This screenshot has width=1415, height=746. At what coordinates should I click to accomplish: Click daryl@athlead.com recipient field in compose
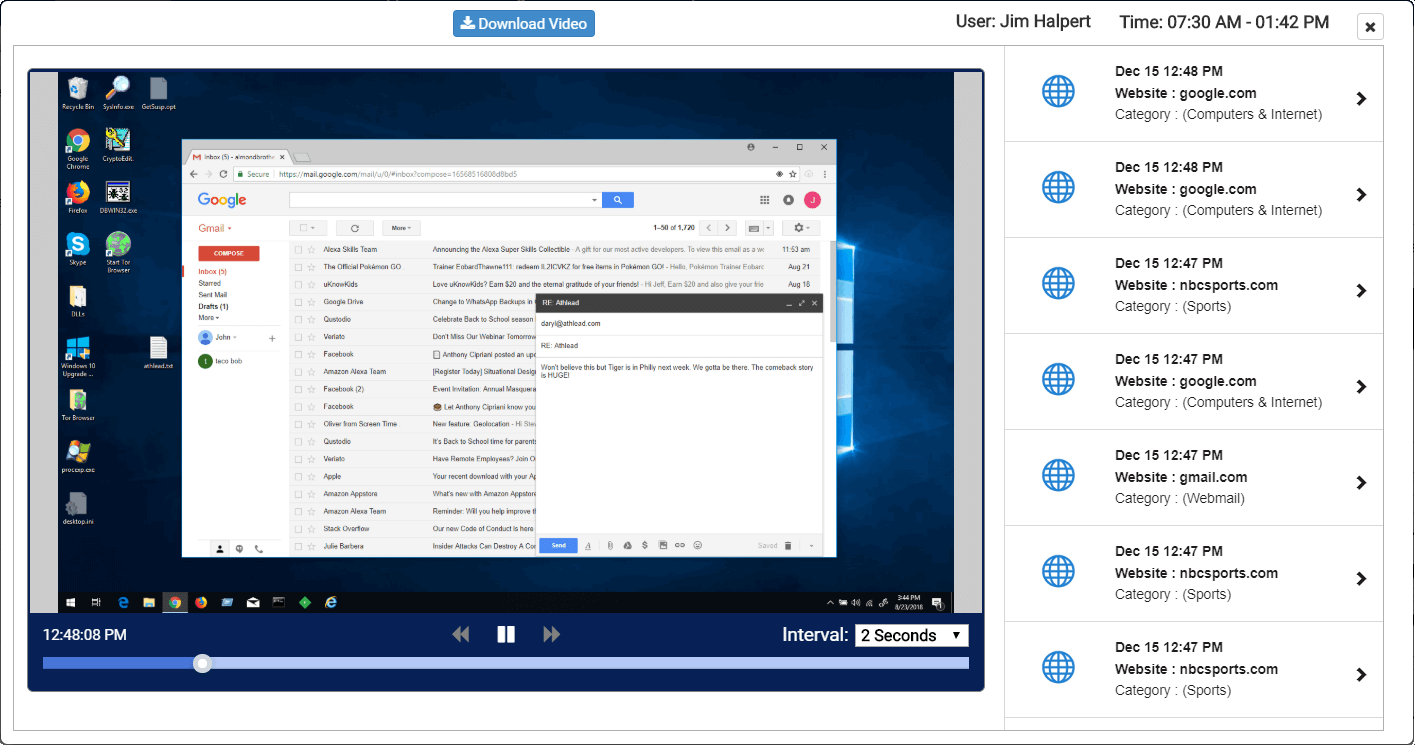coord(678,324)
